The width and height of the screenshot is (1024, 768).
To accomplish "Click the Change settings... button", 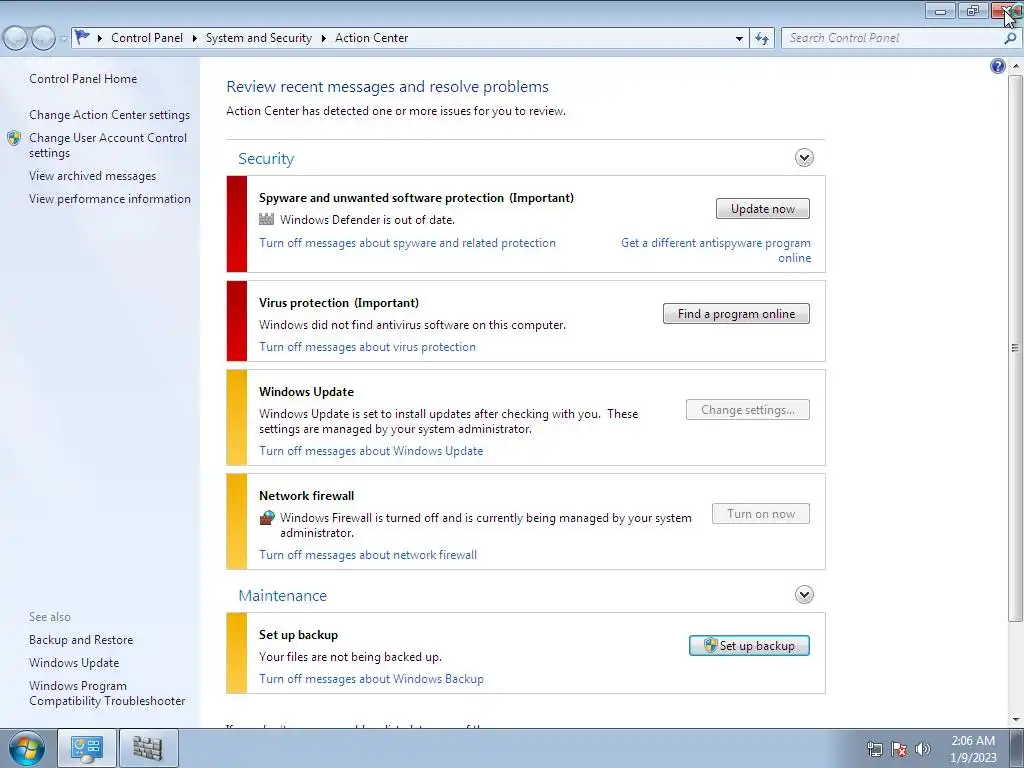I will click(x=748, y=409).
